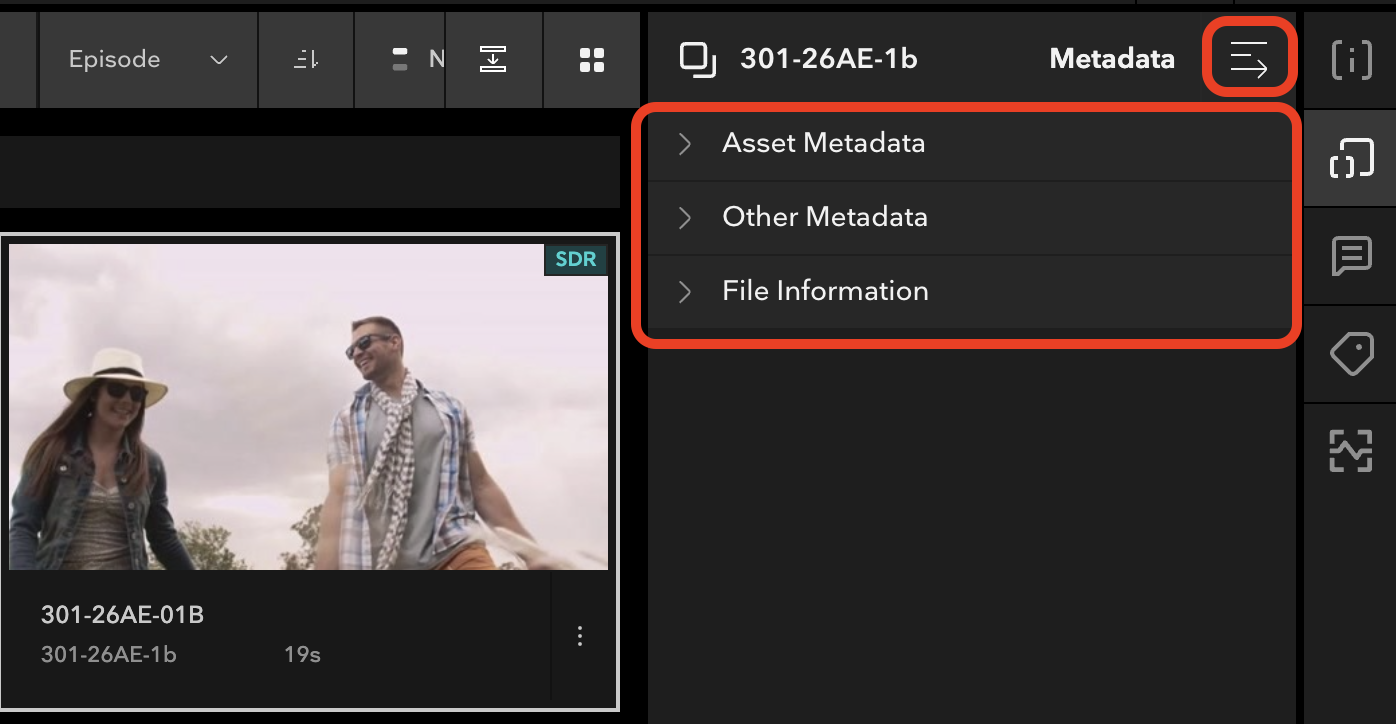1396x724 pixels.
Task: Select the metadata sidebar icon
Action: tap(1351, 158)
